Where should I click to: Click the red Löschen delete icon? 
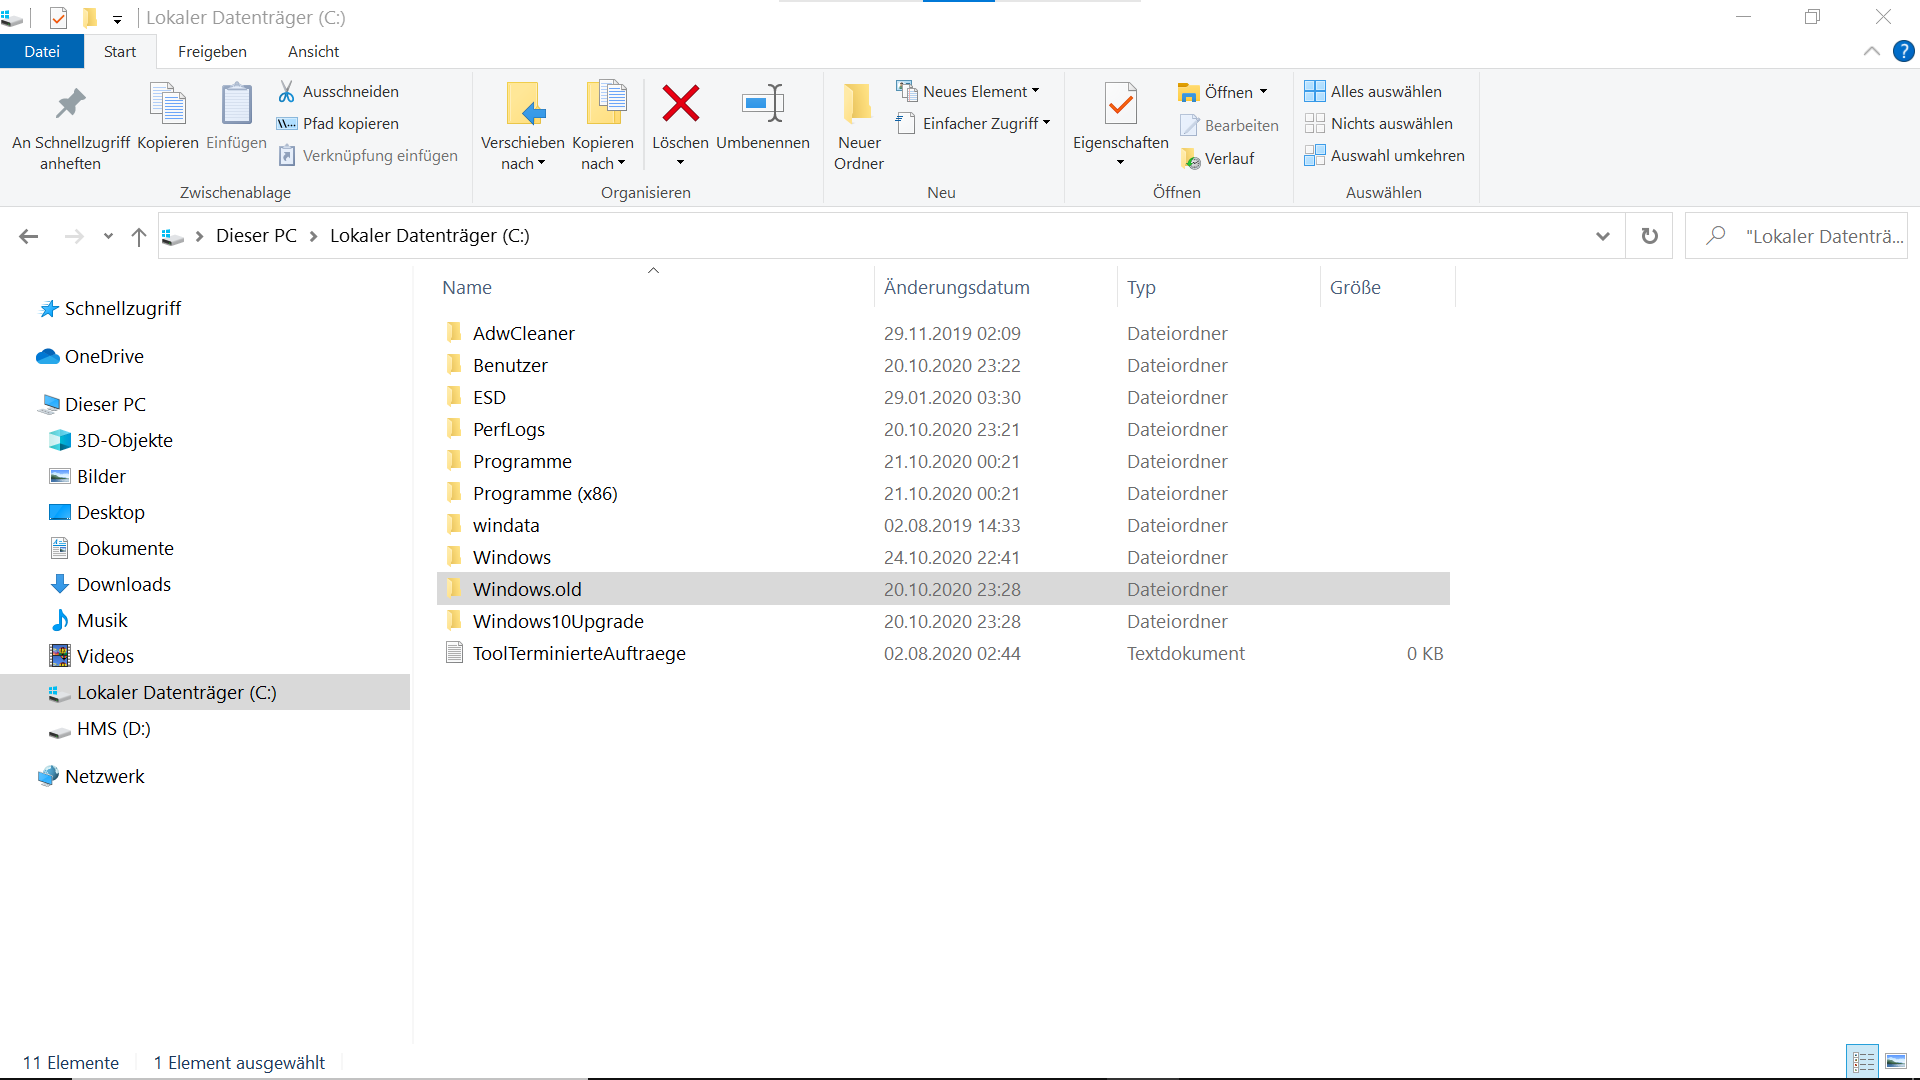coord(680,104)
